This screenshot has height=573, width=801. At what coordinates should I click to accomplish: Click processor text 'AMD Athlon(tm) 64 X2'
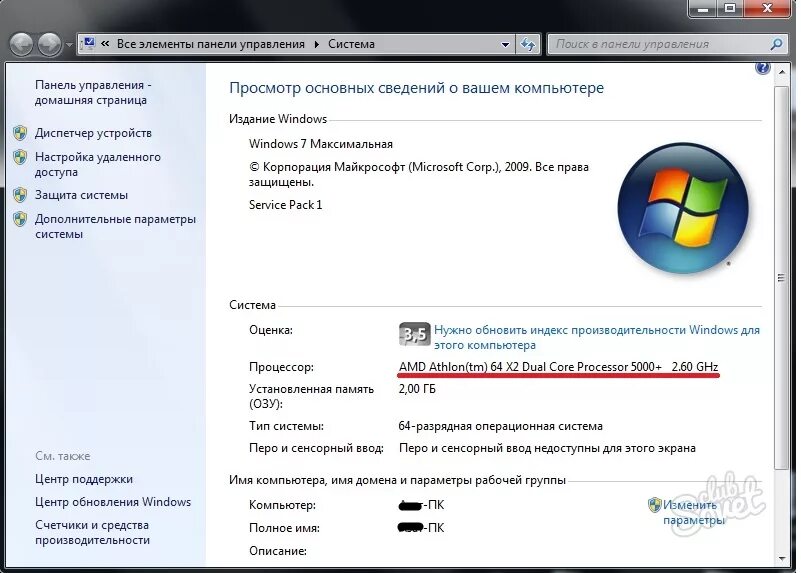pos(558,367)
